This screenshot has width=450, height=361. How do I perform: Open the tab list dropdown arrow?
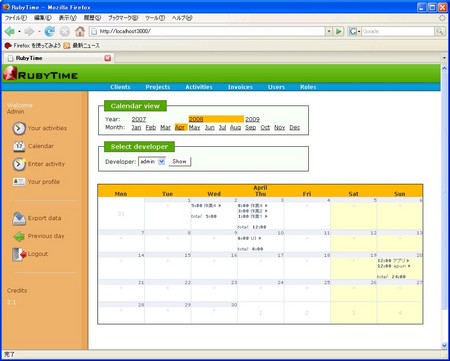[444, 58]
